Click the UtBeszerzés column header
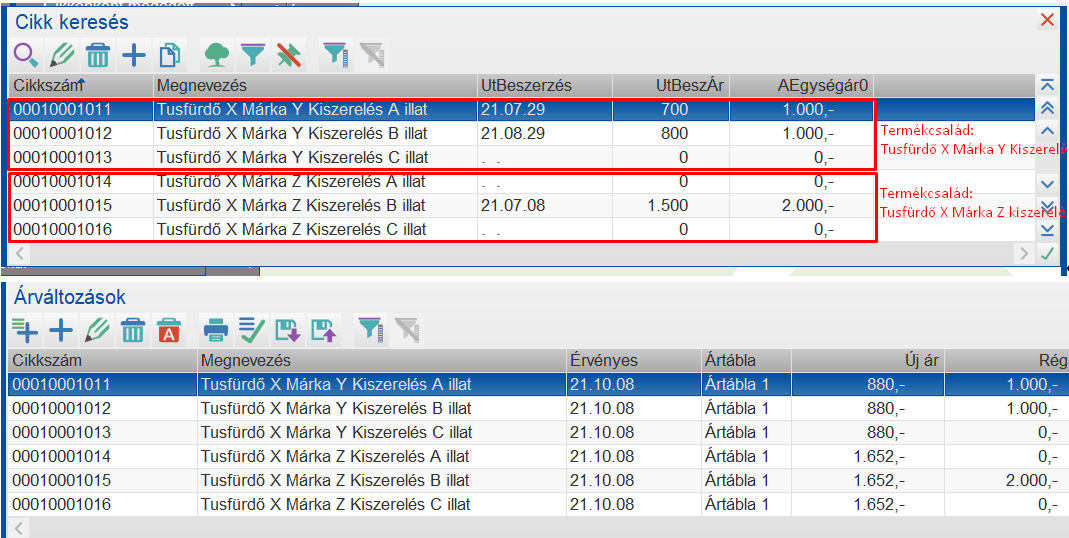Viewport: 1069px width, 538px height. pyautogui.click(x=545, y=85)
